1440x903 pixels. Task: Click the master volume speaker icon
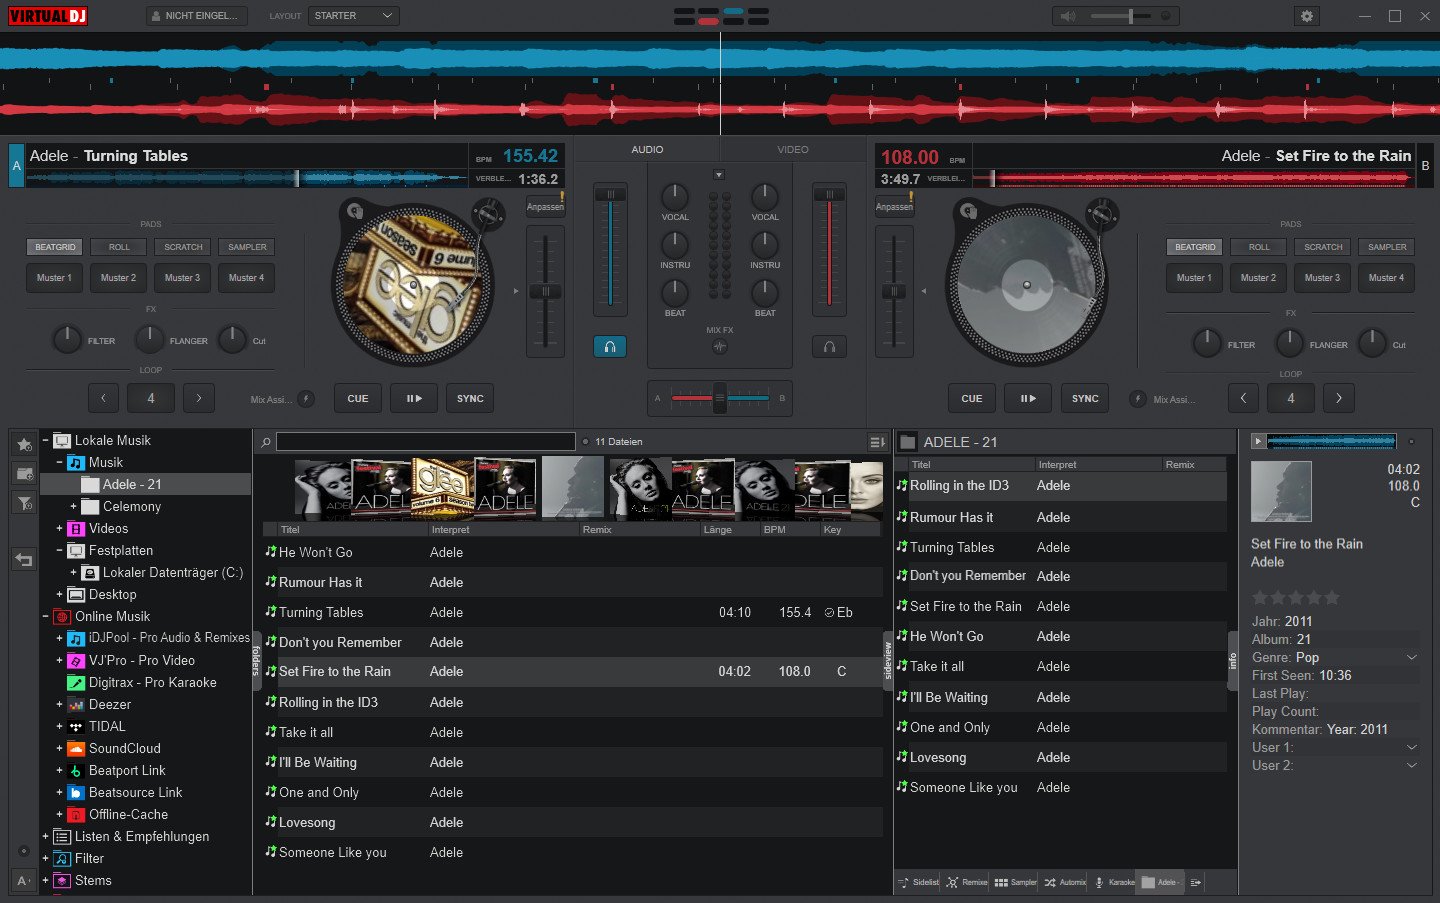coord(1068,16)
